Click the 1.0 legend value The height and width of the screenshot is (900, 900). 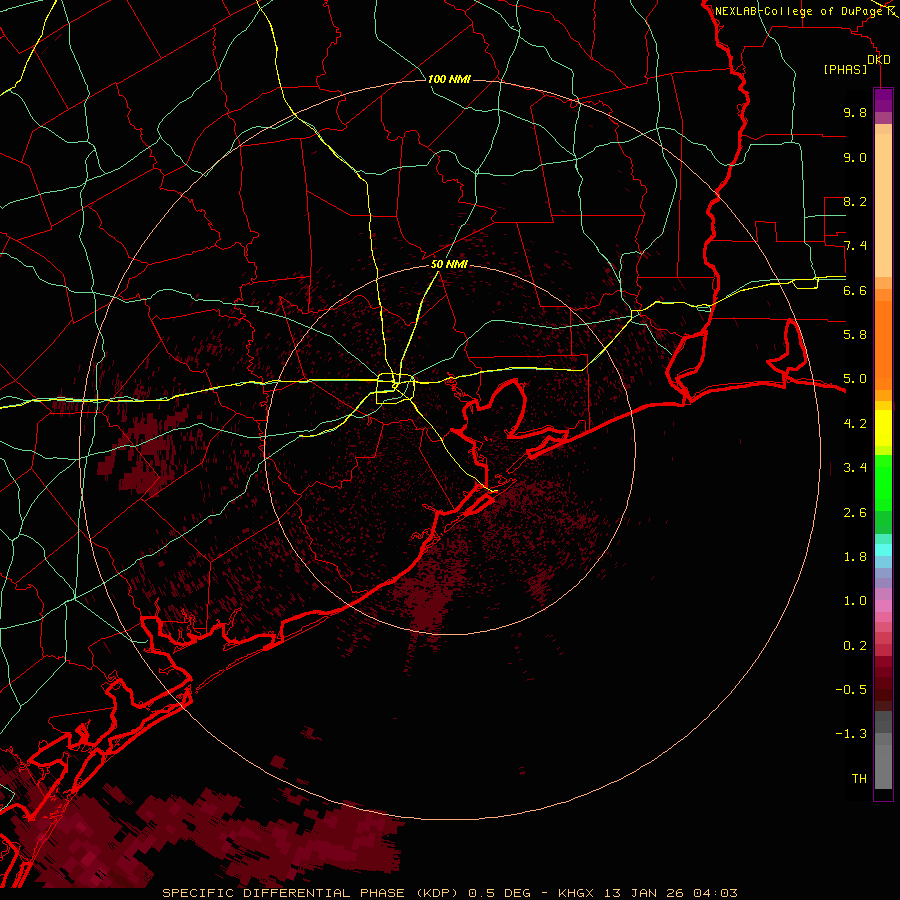(x=855, y=601)
